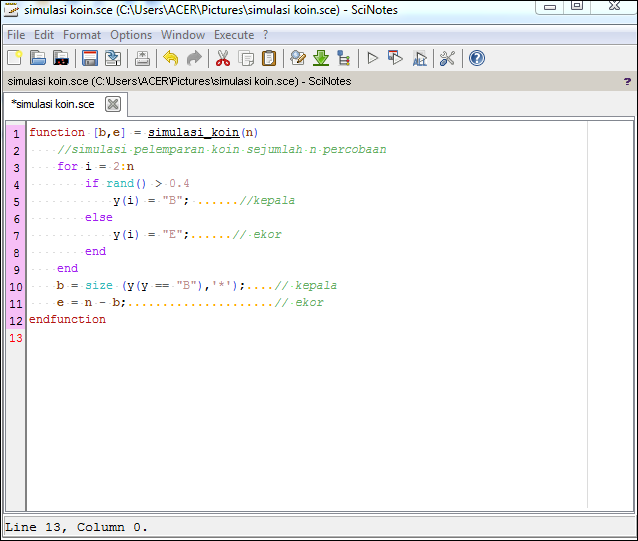Image resolution: width=638 pixels, height=541 pixels.
Task: Minimize the SciNotes window
Action: click(549, 7)
